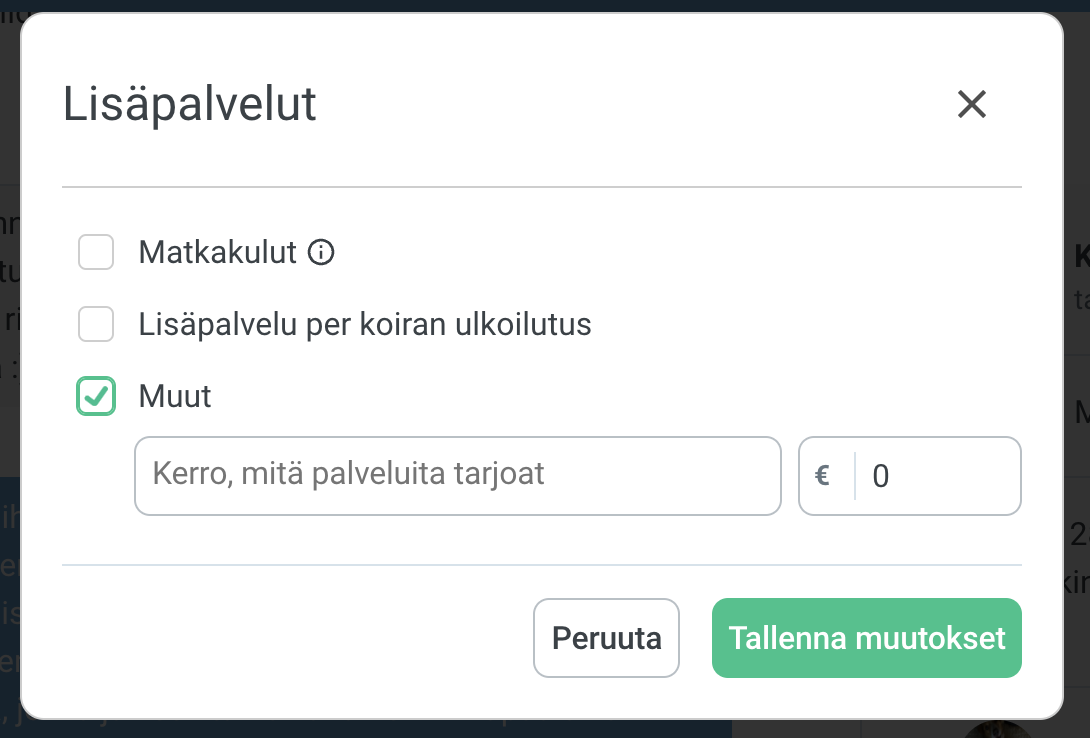Tick Lisäpalvelu per koiran ulkoilutus checkbox

coord(96,324)
